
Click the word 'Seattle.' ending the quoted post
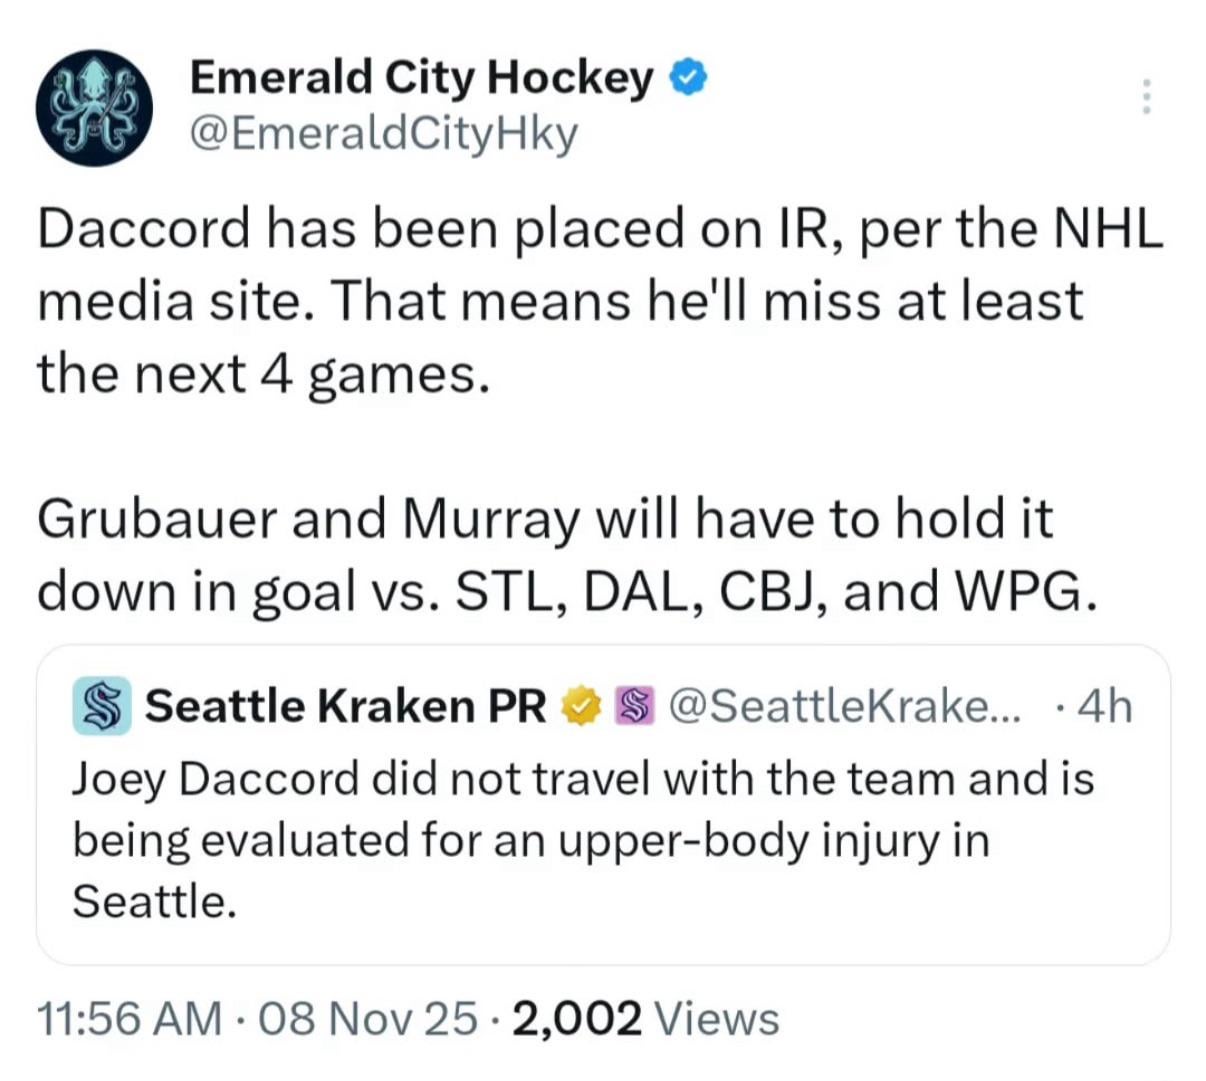(x=154, y=902)
